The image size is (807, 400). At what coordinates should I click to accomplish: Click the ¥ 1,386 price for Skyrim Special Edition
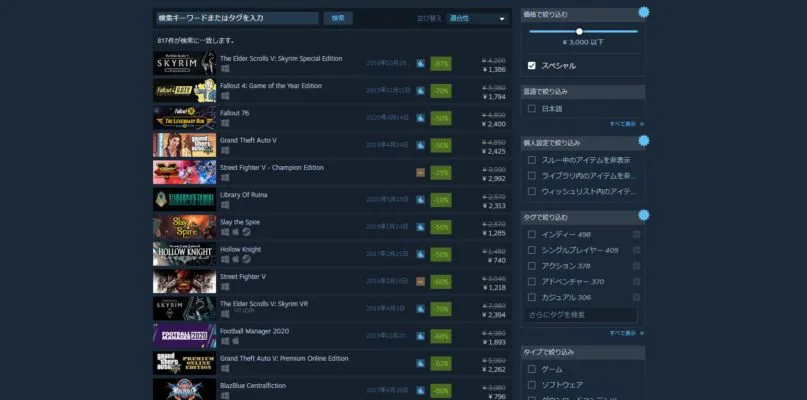pos(494,69)
